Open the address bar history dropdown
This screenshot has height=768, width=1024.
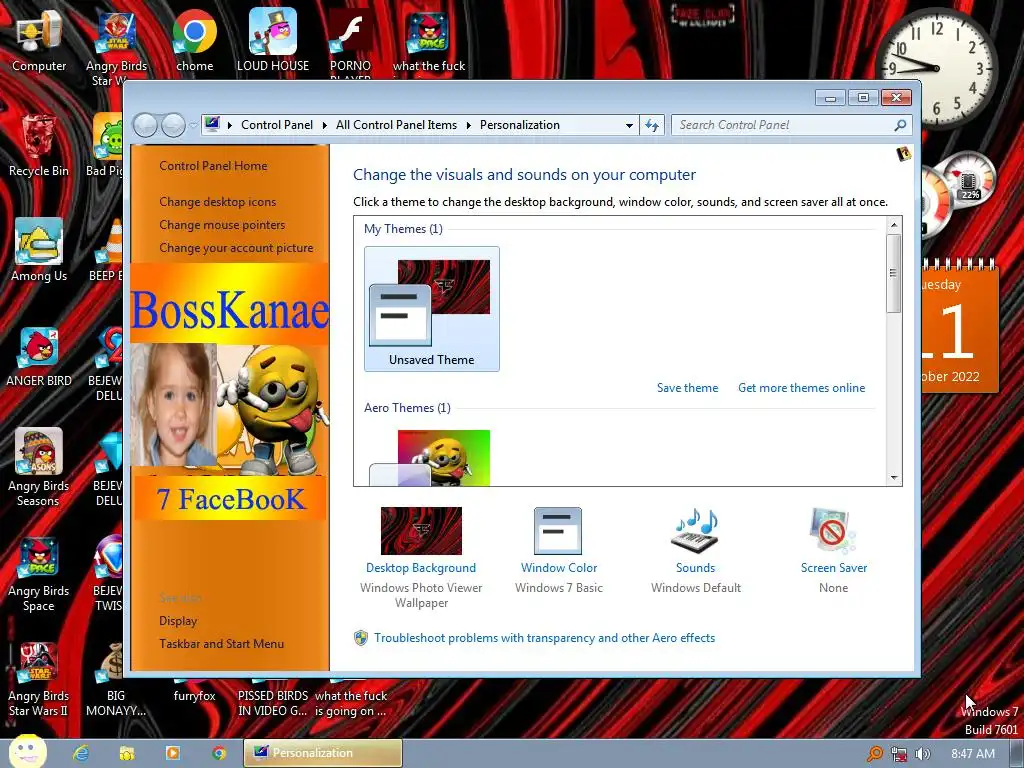click(x=629, y=125)
